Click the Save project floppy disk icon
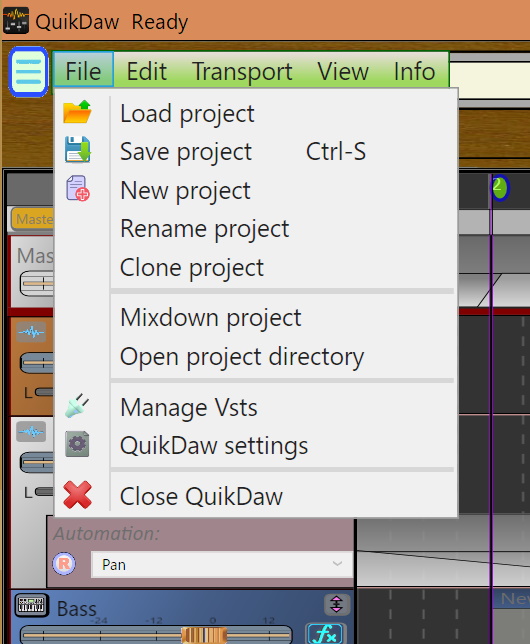This screenshot has width=530, height=644. (77, 150)
